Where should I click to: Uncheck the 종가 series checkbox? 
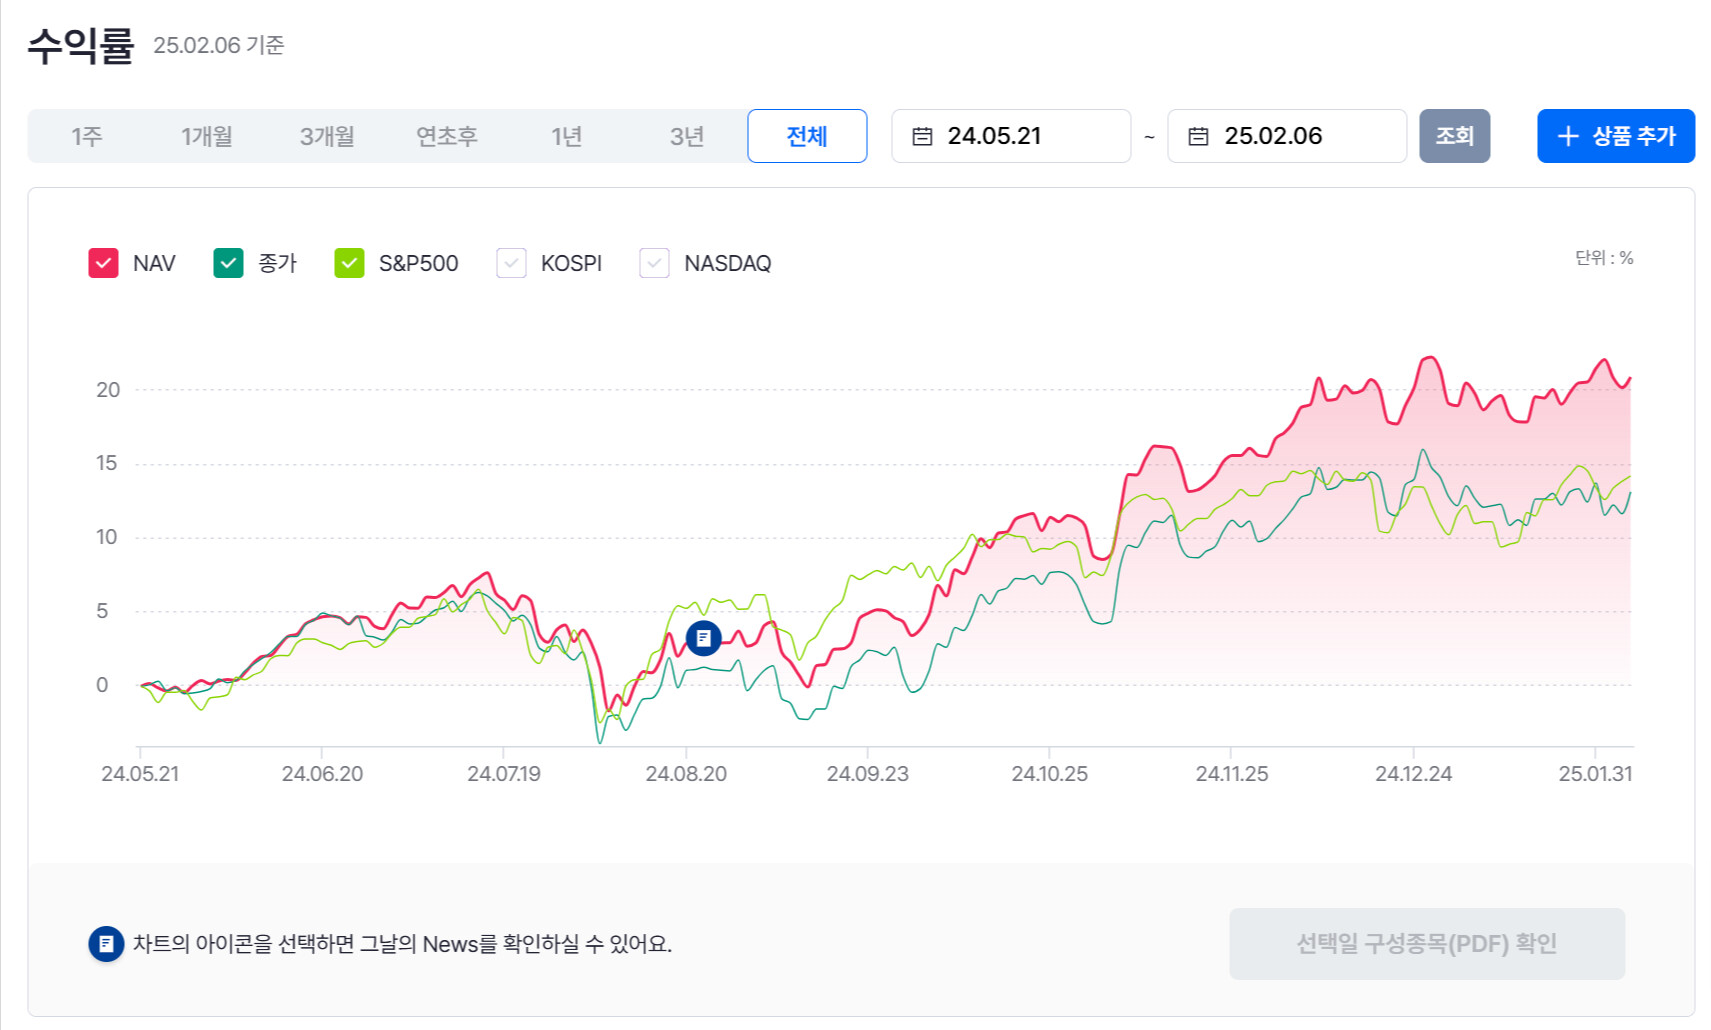click(x=228, y=263)
